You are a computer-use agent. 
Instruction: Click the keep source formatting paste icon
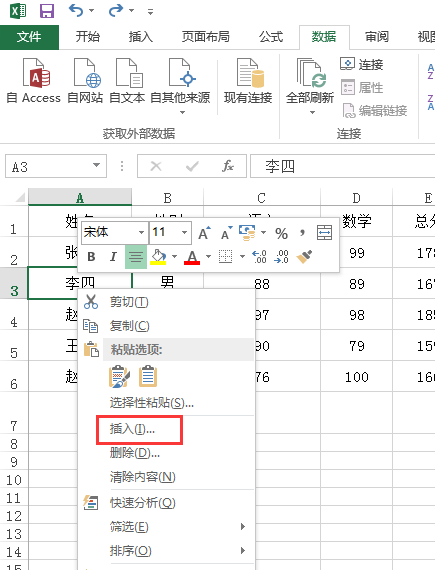coord(119,376)
